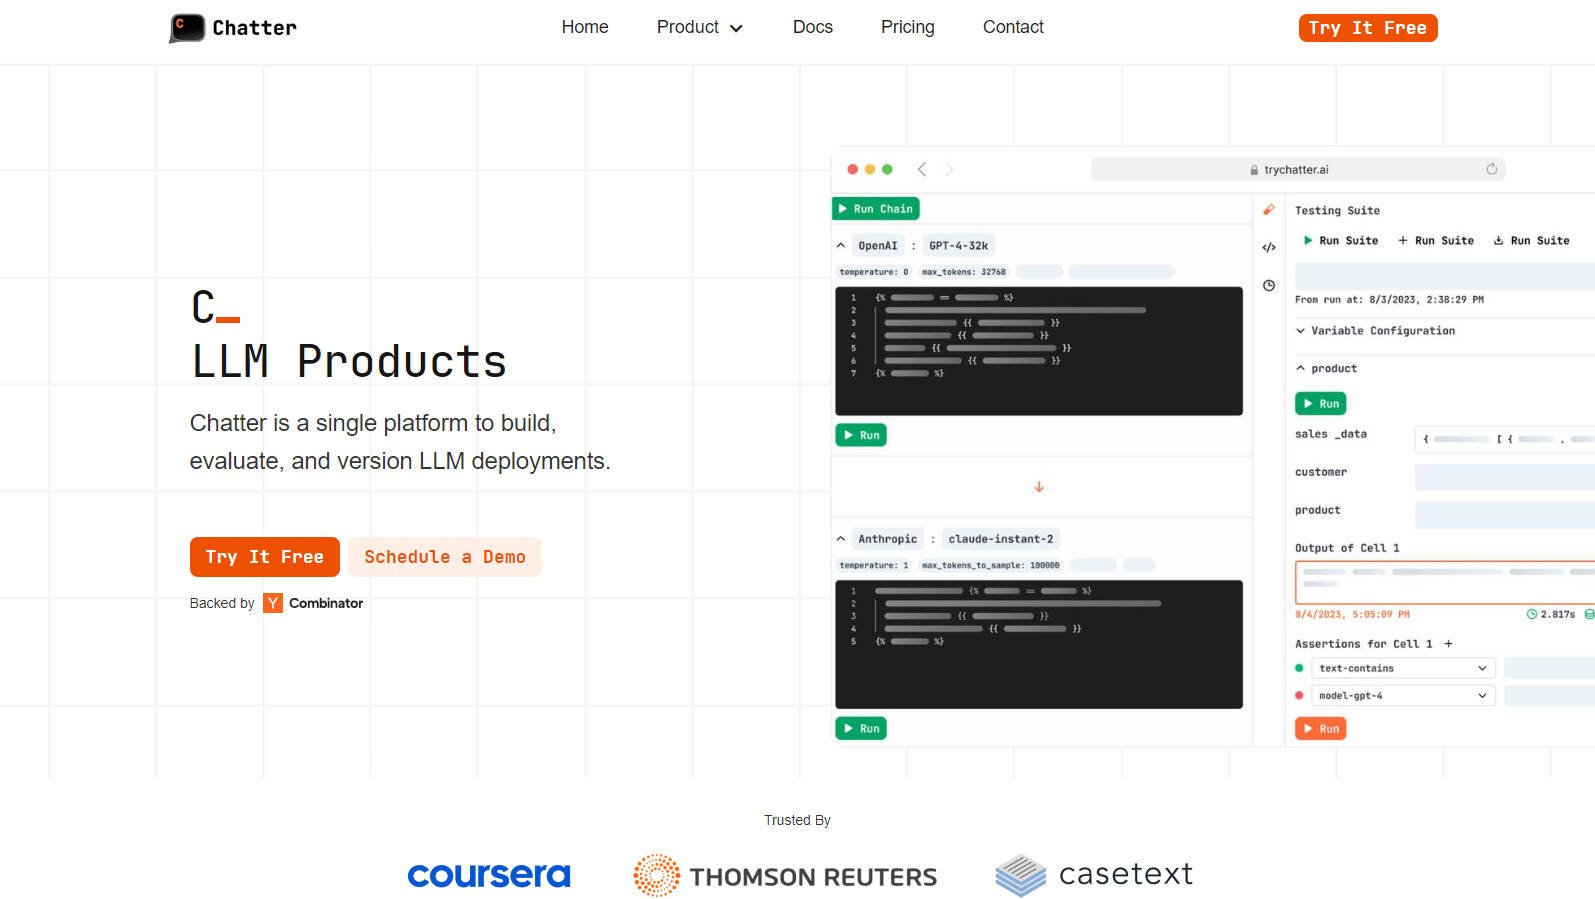Open the text-contains dropdown
Image resolution: width=1595 pixels, height=899 pixels.
coord(1403,668)
